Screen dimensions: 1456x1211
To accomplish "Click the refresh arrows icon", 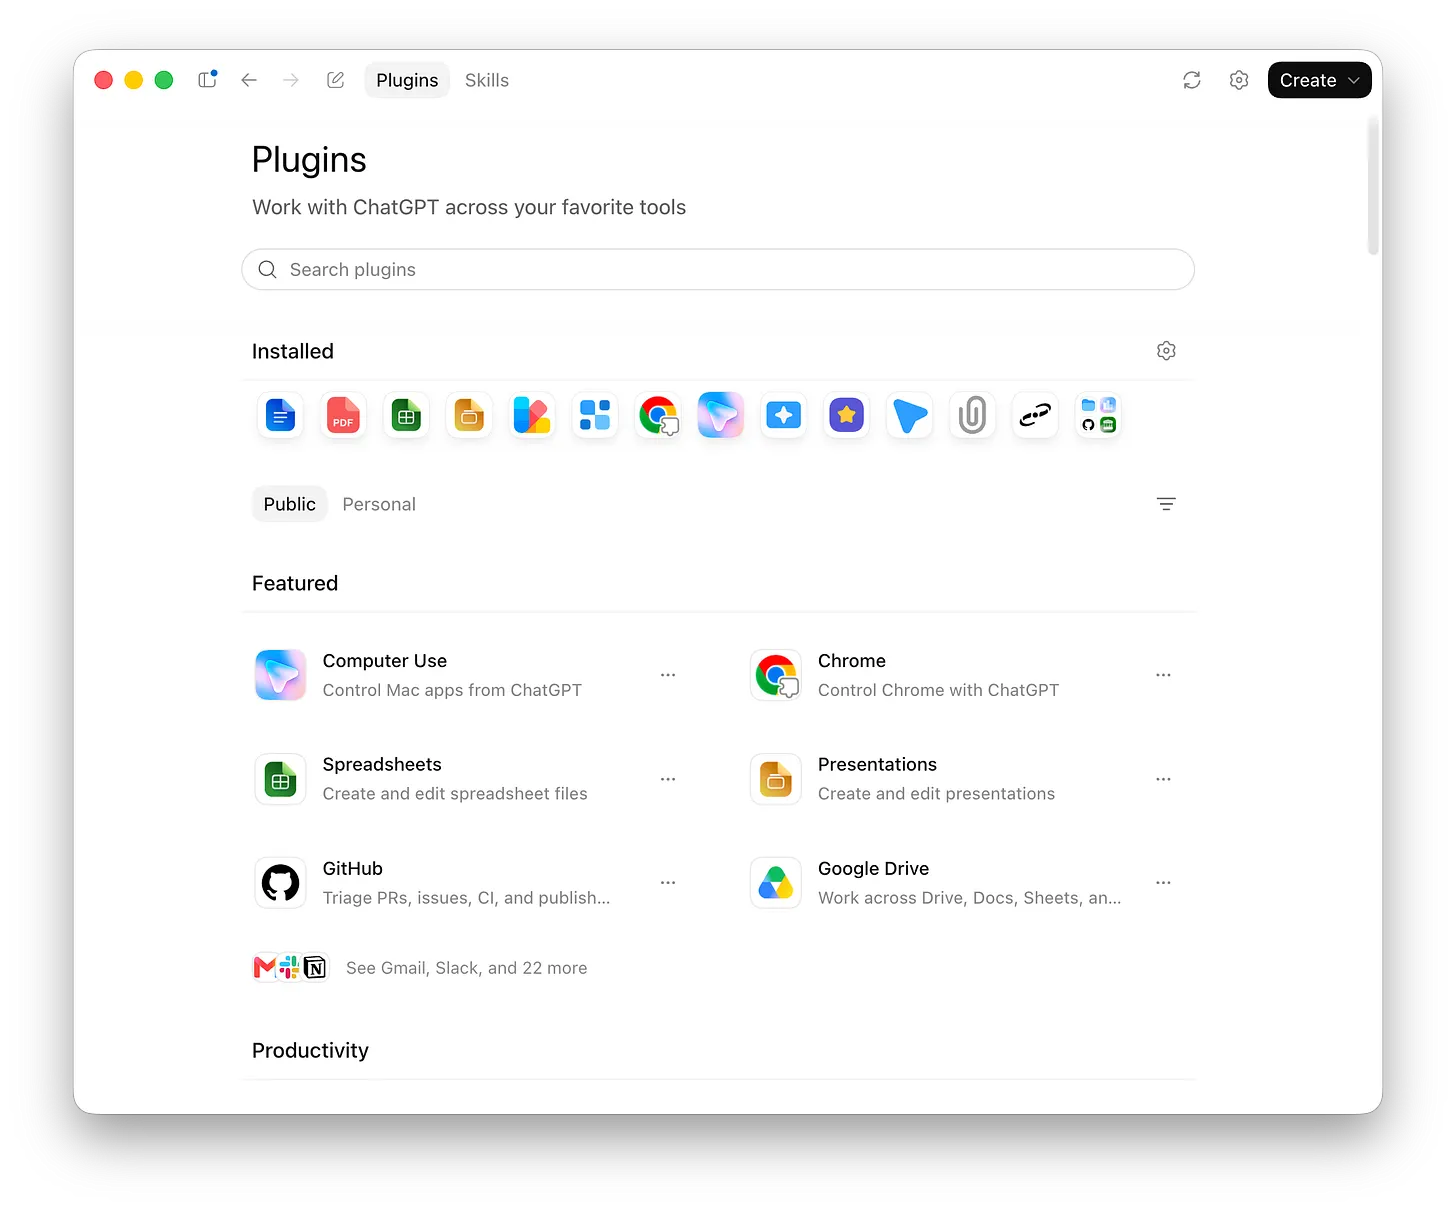I will coord(1192,80).
